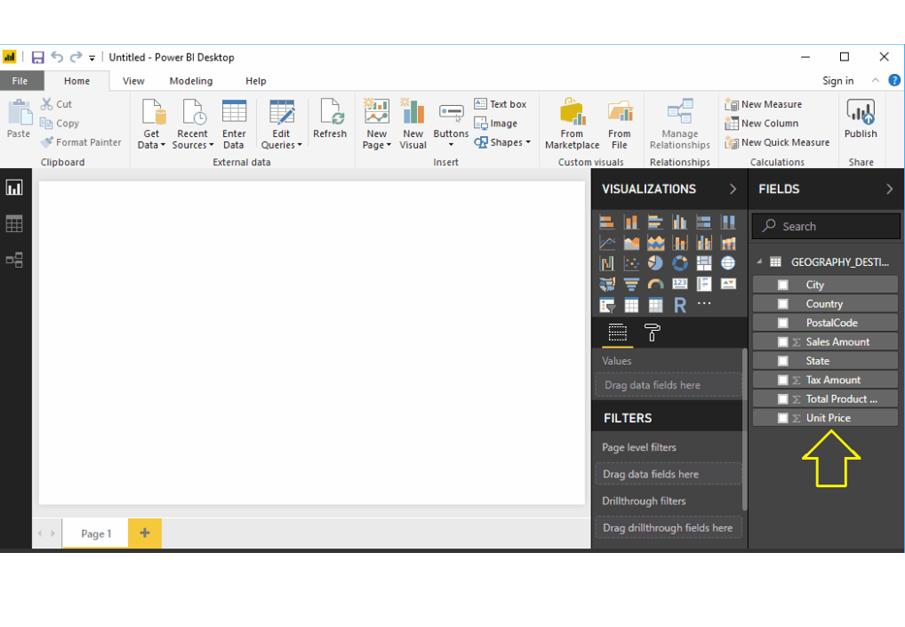This screenshot has height=627, width=905.
Task: Select the slicer visualization
Action: coord(607,305)
